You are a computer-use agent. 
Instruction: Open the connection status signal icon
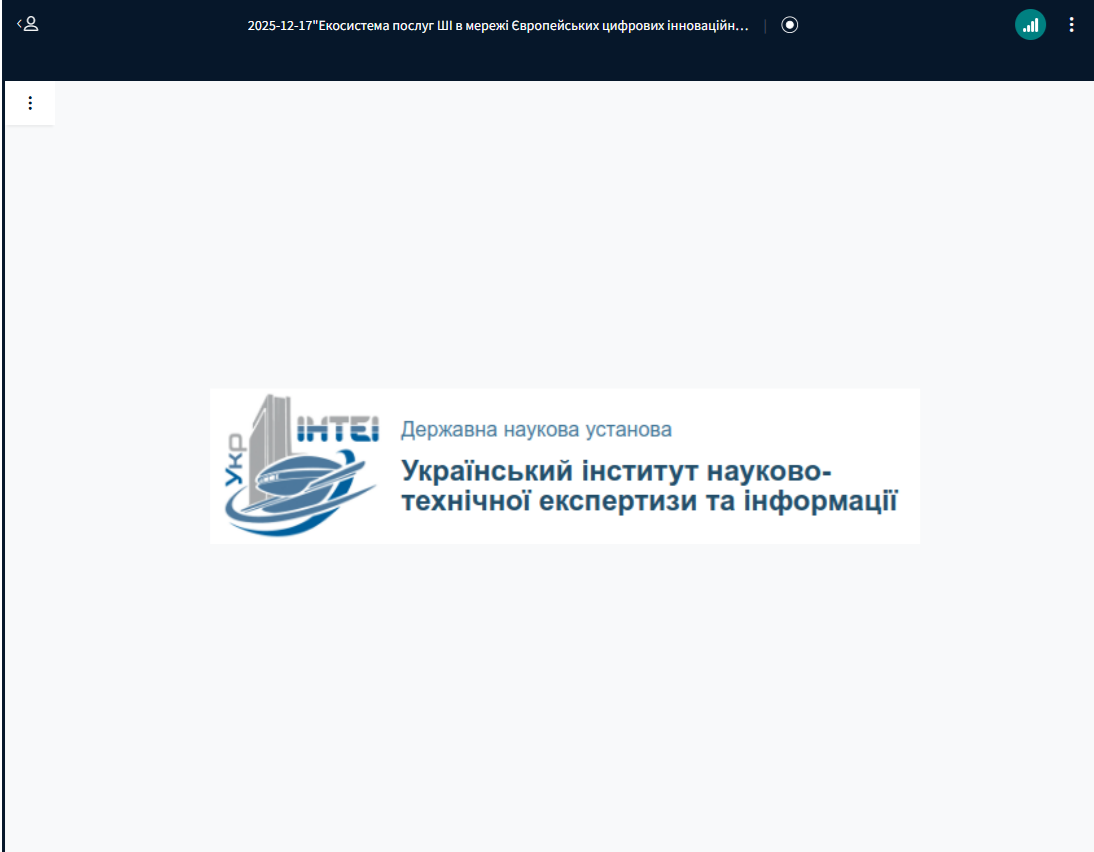[x=1030, y=25]
